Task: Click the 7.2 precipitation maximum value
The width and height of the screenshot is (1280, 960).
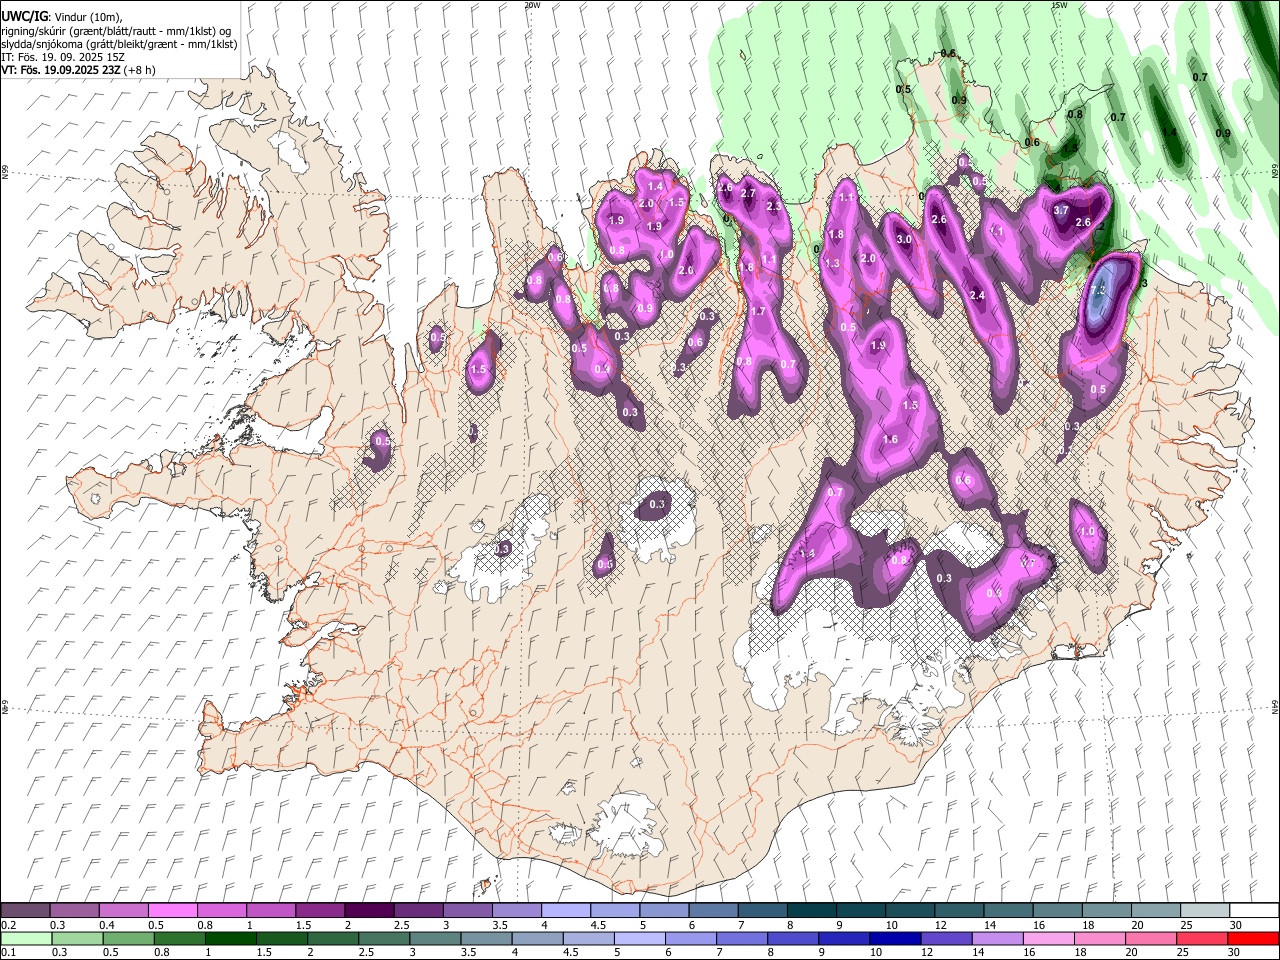Action: click(1098, 290)
